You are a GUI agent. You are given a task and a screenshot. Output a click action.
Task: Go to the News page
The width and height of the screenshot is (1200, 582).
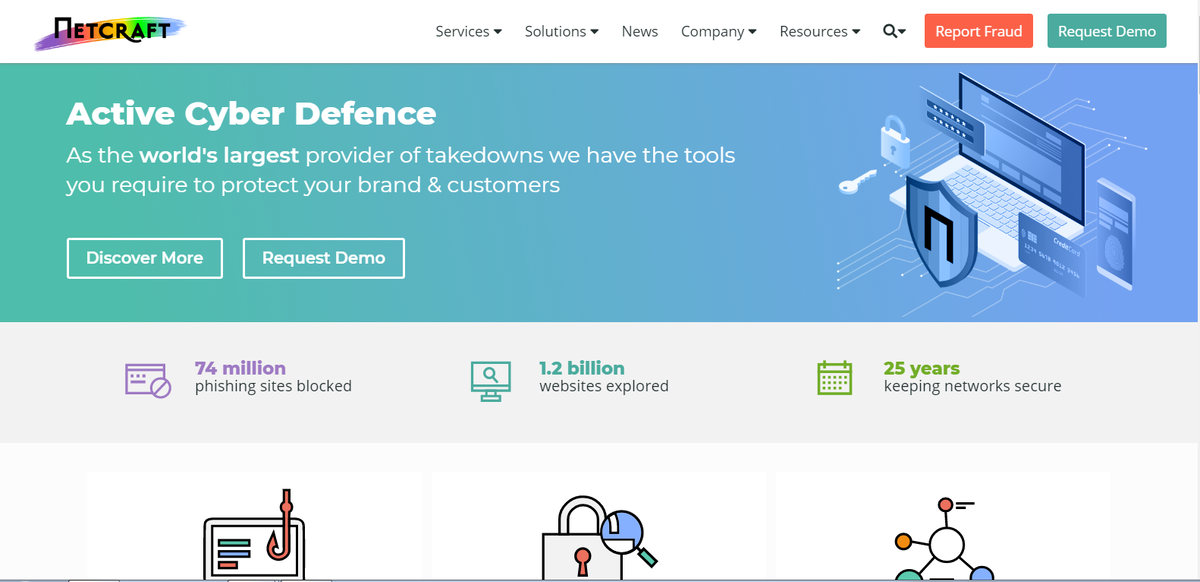click(640, 31)
